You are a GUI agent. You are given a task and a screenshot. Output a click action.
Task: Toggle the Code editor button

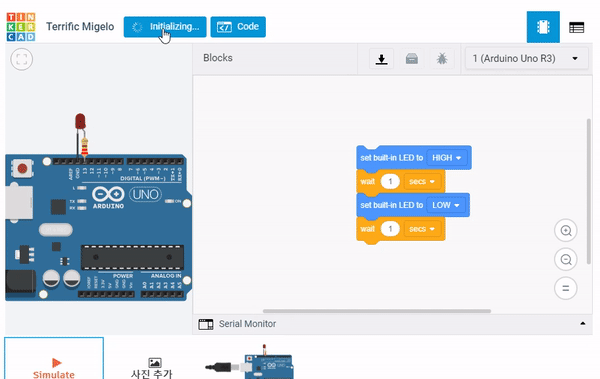(238, 27)
